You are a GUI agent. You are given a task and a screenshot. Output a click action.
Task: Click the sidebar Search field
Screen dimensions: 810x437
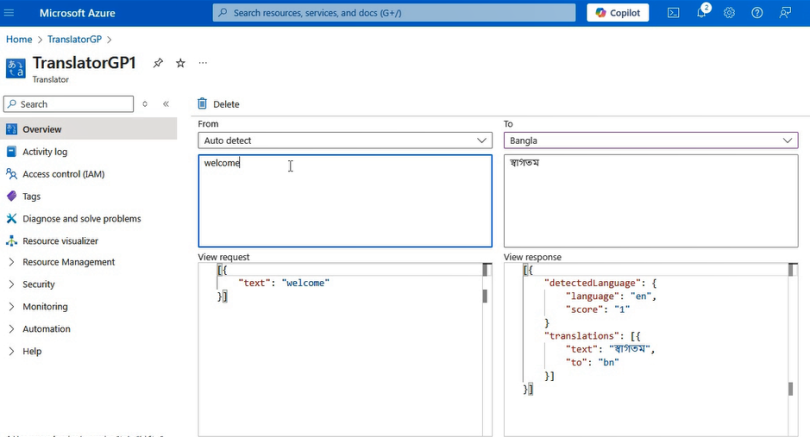tap(69, 104)
